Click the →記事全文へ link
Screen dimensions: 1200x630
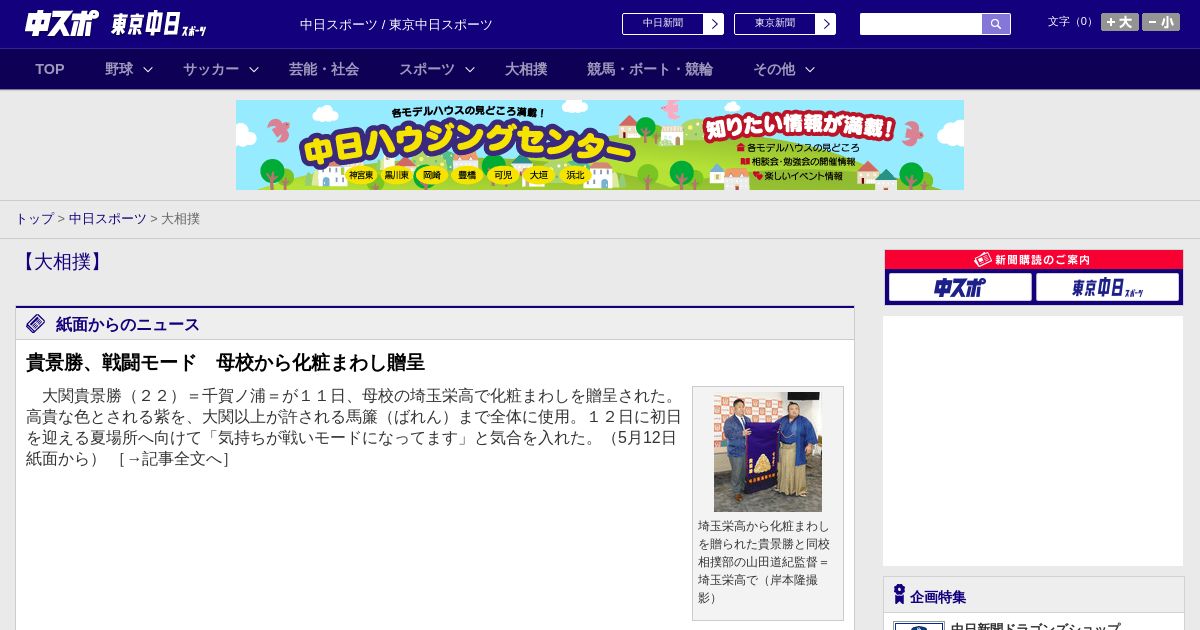point(174,459)
